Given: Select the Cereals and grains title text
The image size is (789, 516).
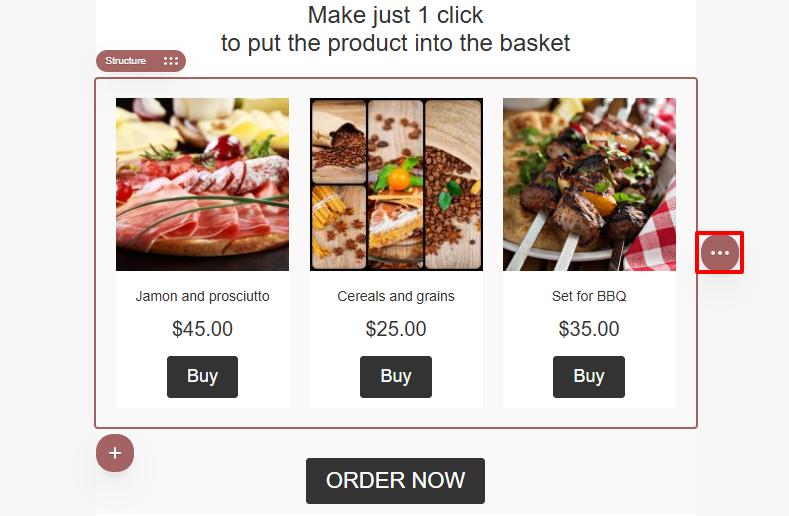Looking at the screenshot, I should 396,296.
